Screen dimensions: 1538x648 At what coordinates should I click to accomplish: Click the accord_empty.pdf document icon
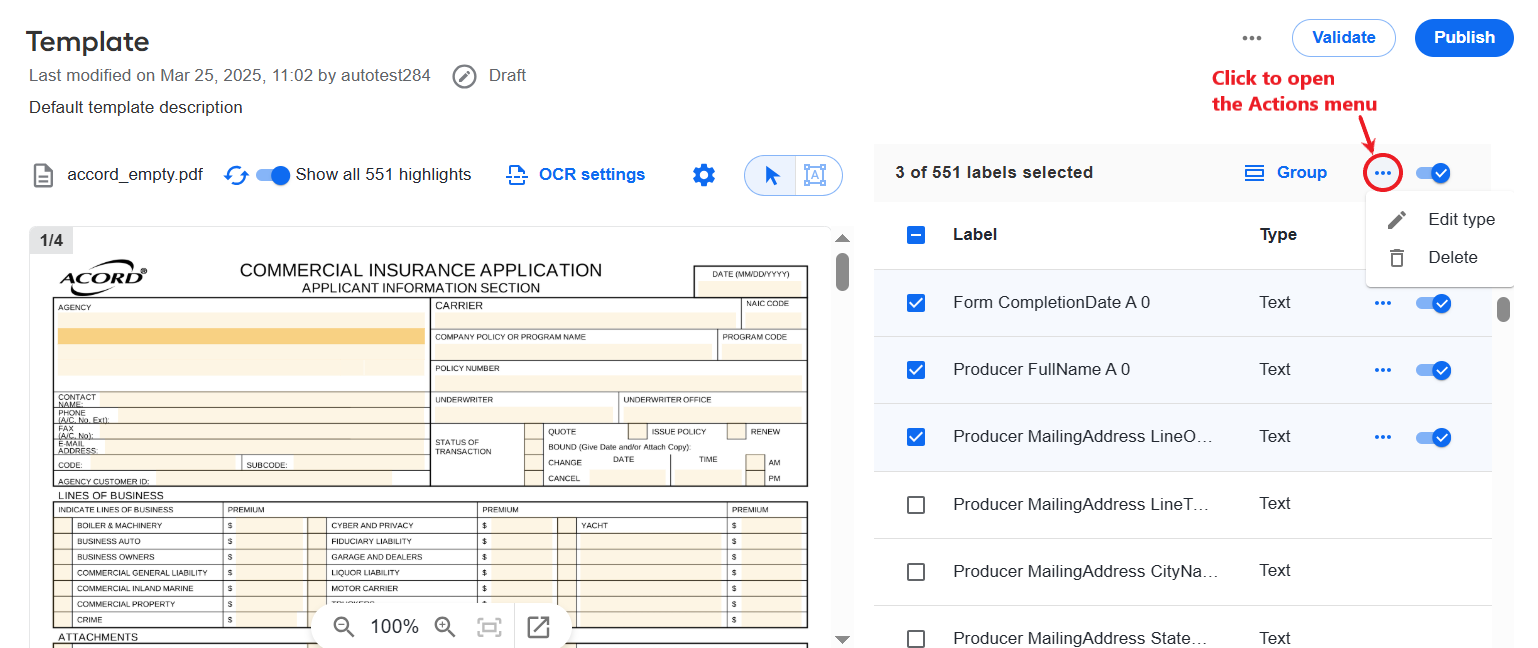43,175
